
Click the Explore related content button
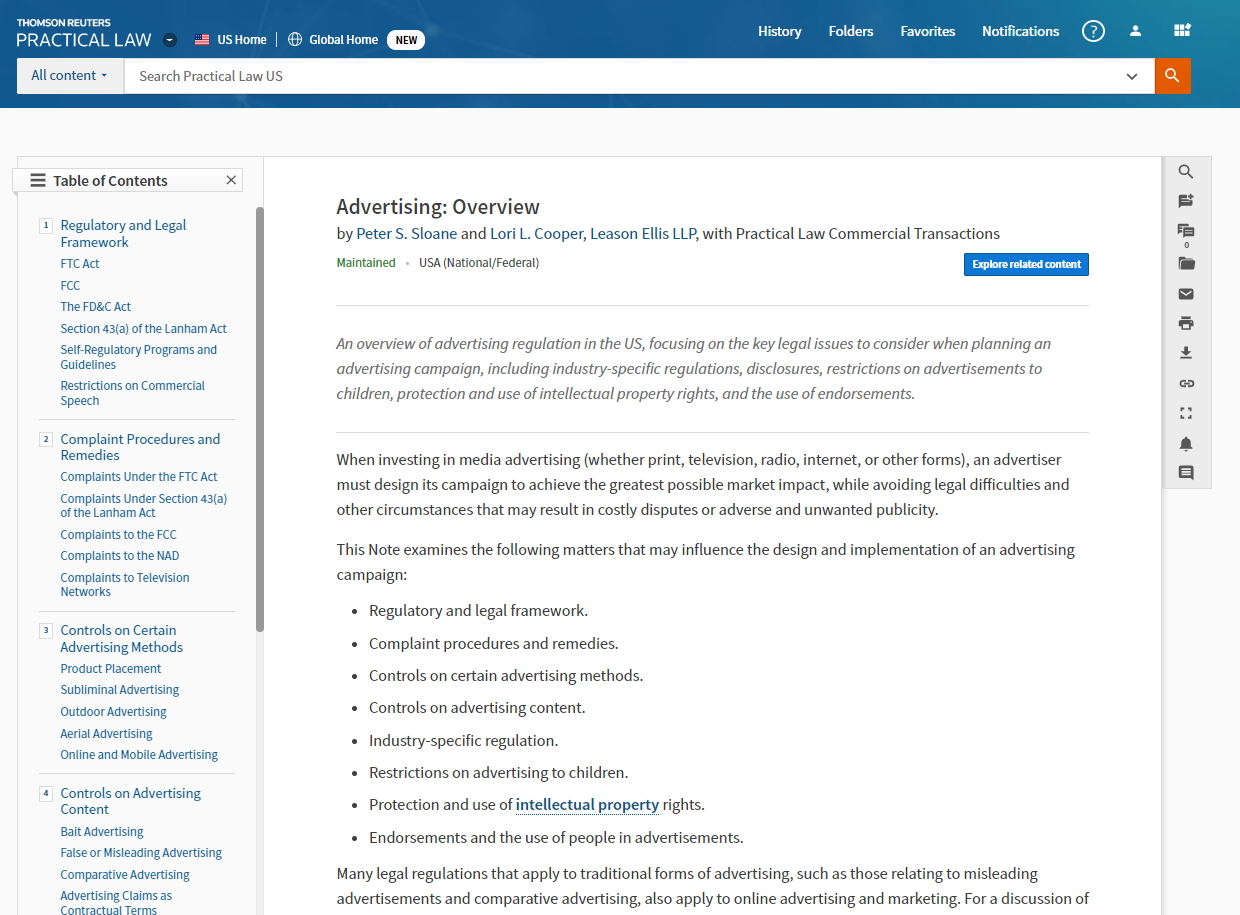[x=1026, y=264]
